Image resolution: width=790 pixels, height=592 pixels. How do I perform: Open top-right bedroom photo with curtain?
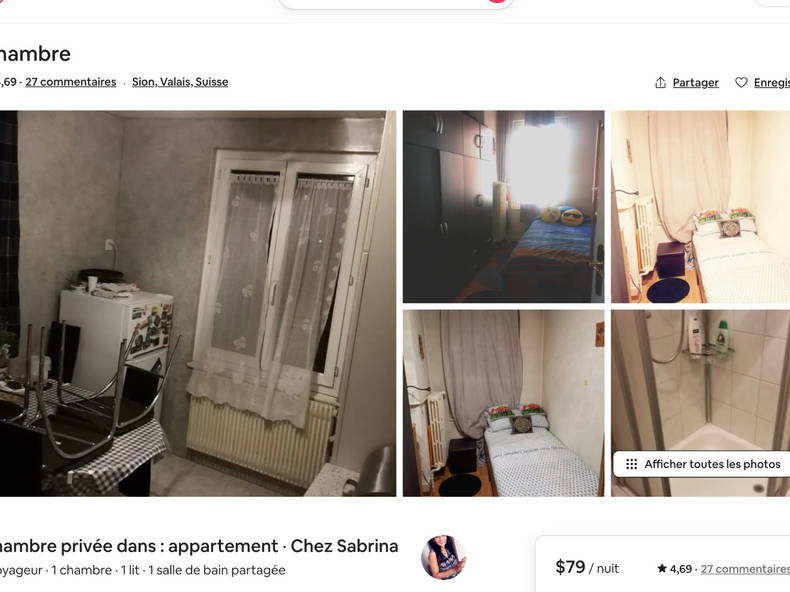(x=700, y=207)
